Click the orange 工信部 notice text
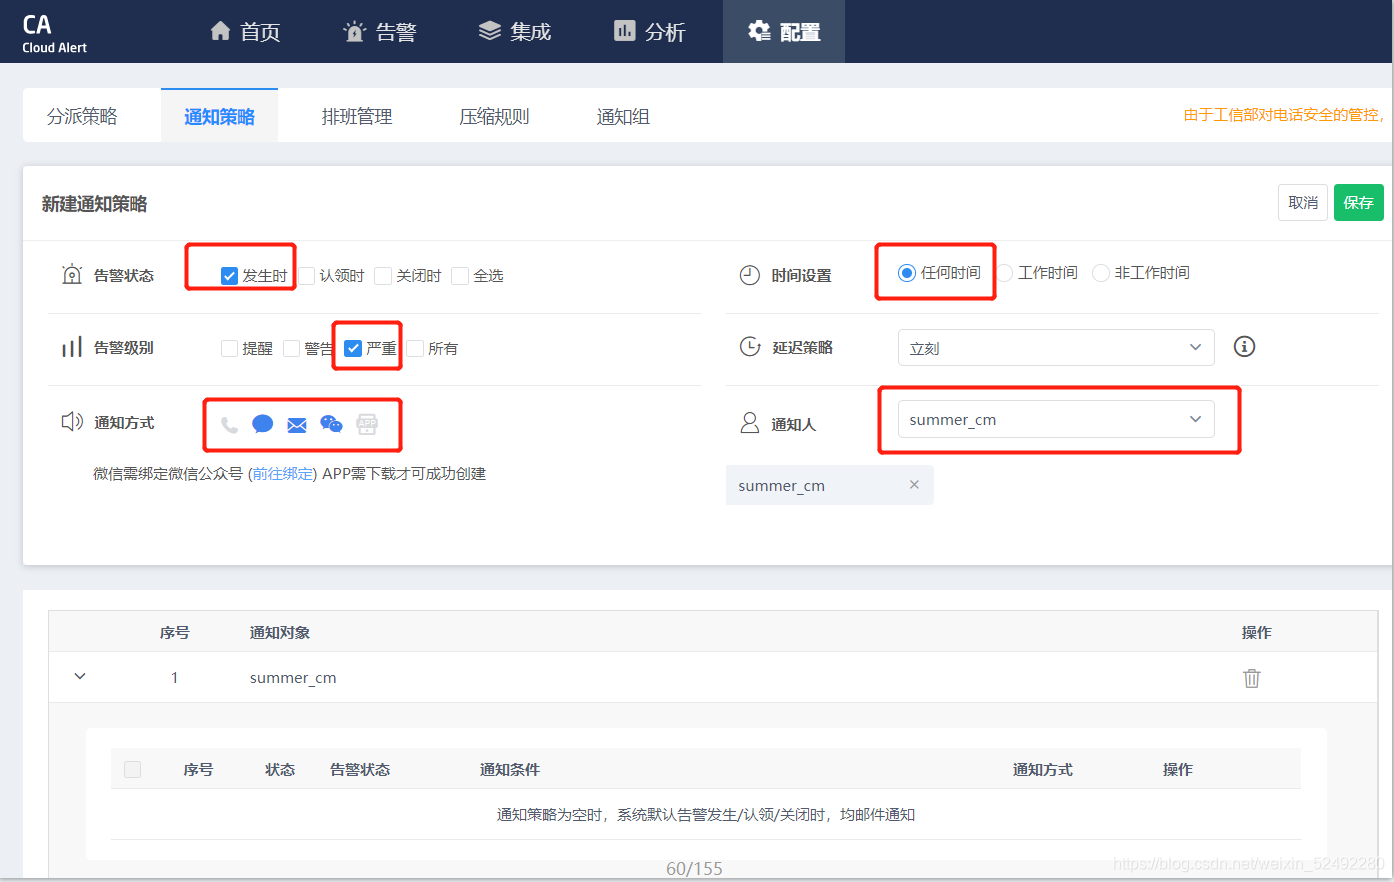This screenshot has width=1394, height=882. (x=1286, y=115)
